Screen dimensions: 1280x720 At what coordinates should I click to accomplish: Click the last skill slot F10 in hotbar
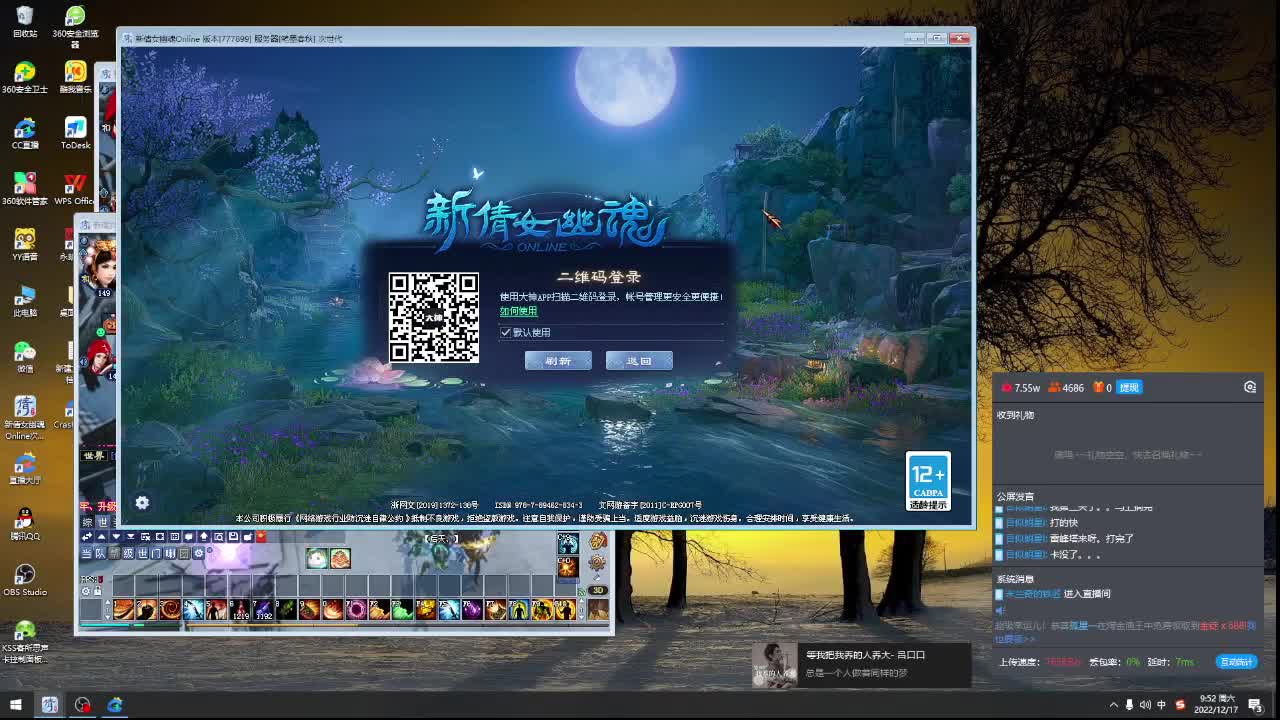565,609
